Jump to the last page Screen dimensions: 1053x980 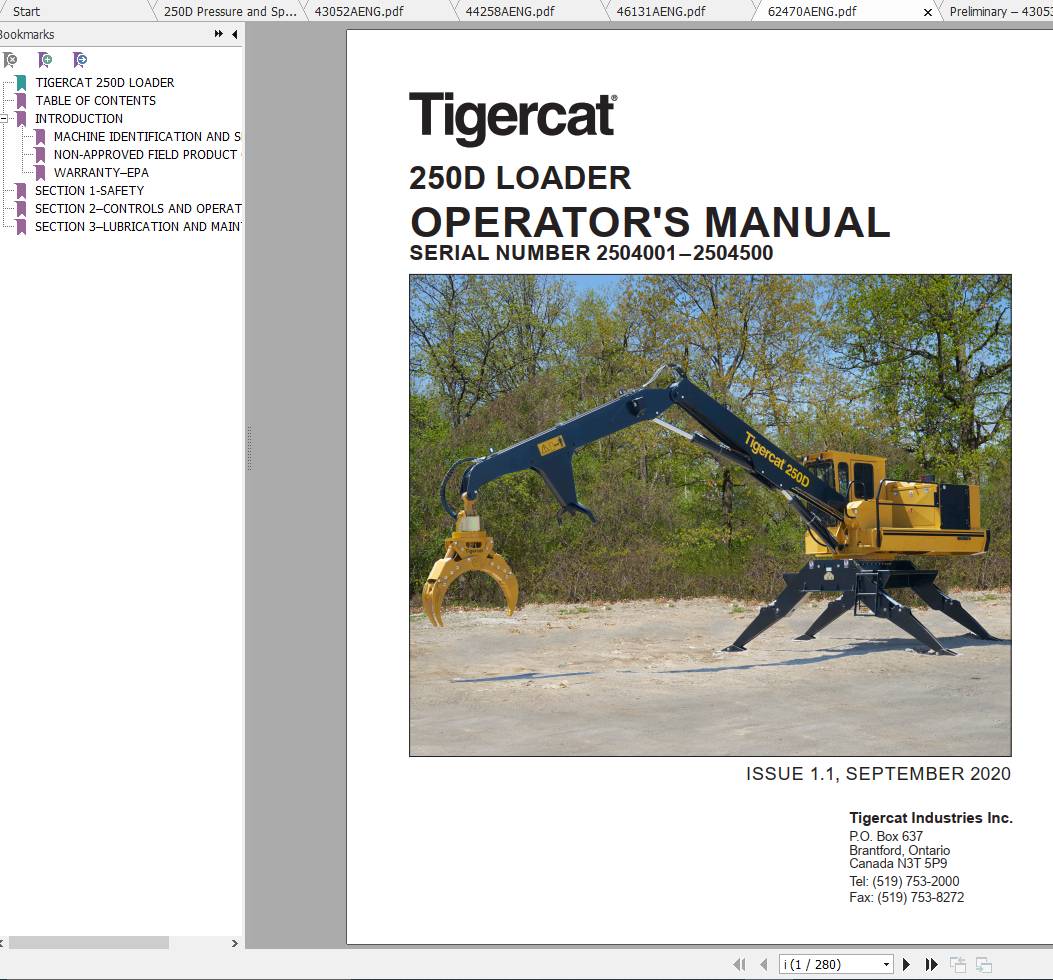[x=930, y=964]
